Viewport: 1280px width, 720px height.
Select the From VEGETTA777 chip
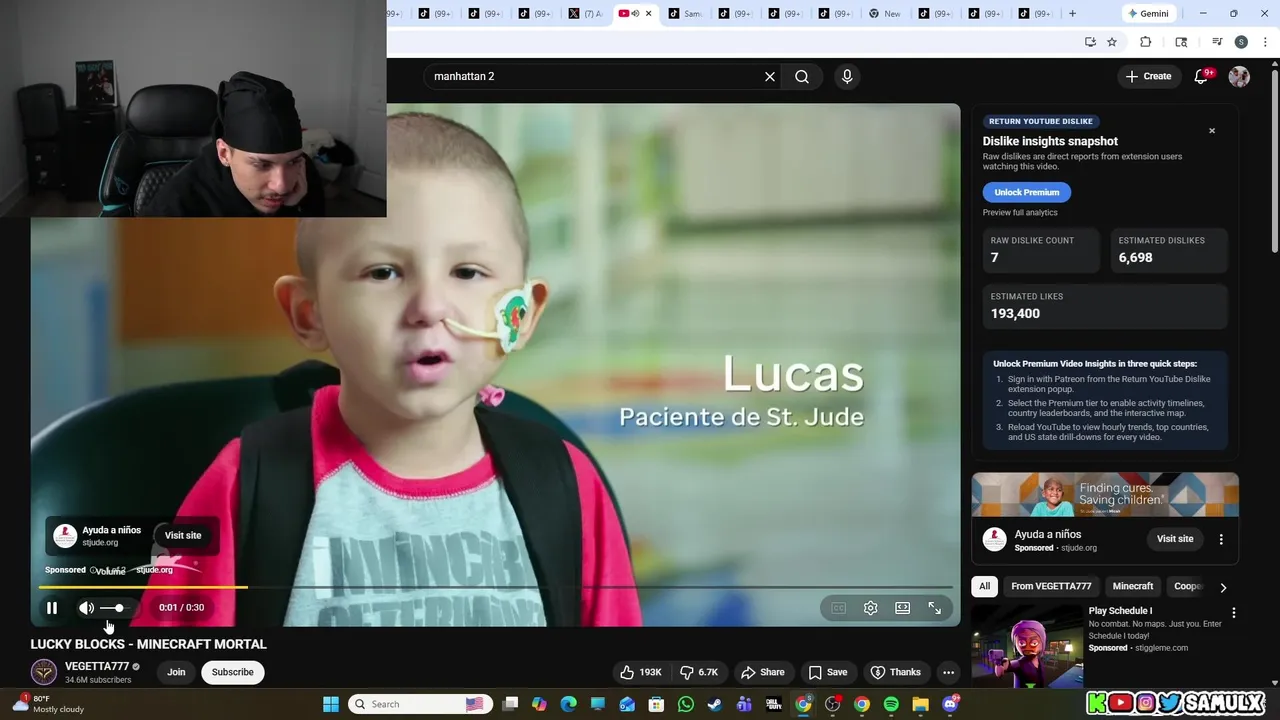click(x=1051, y=586)
